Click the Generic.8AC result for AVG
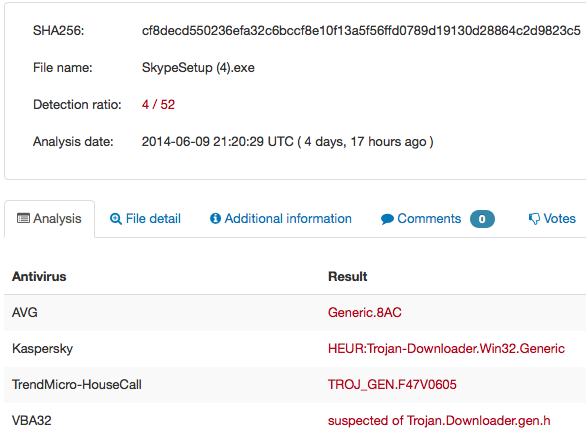The height and width of the screenshot is (437, 586). coord(365,313)
